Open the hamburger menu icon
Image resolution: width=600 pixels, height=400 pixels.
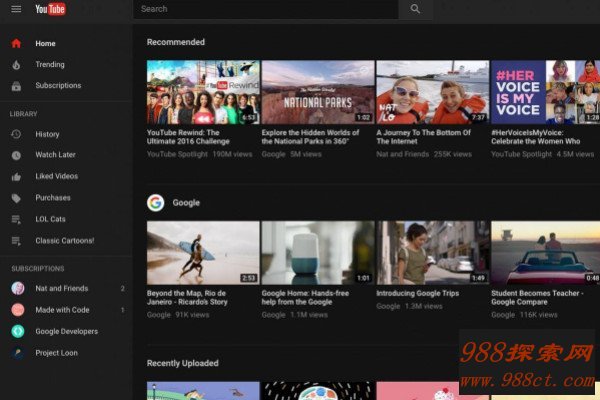(16, 9)
